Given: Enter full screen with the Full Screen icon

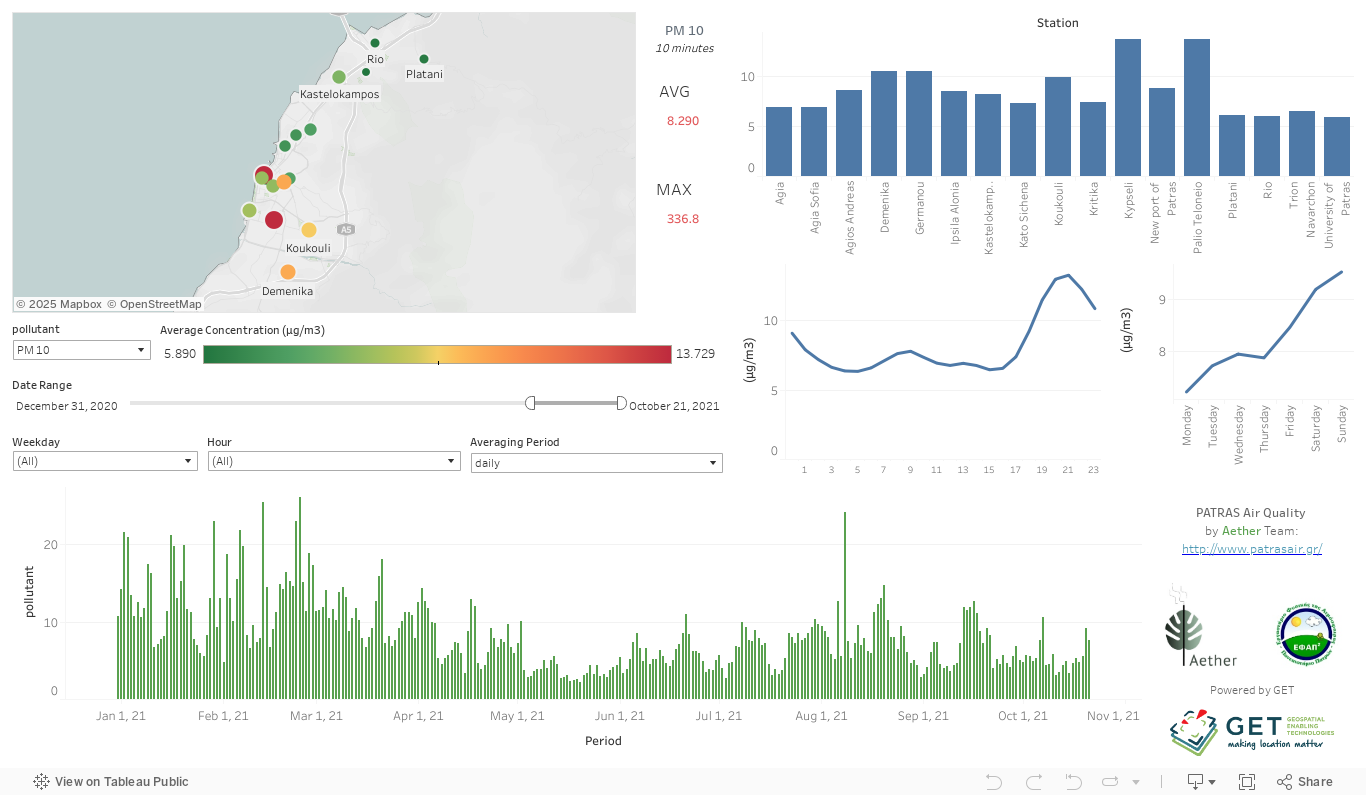Looking at the screenshot, I should point(1247,782).
